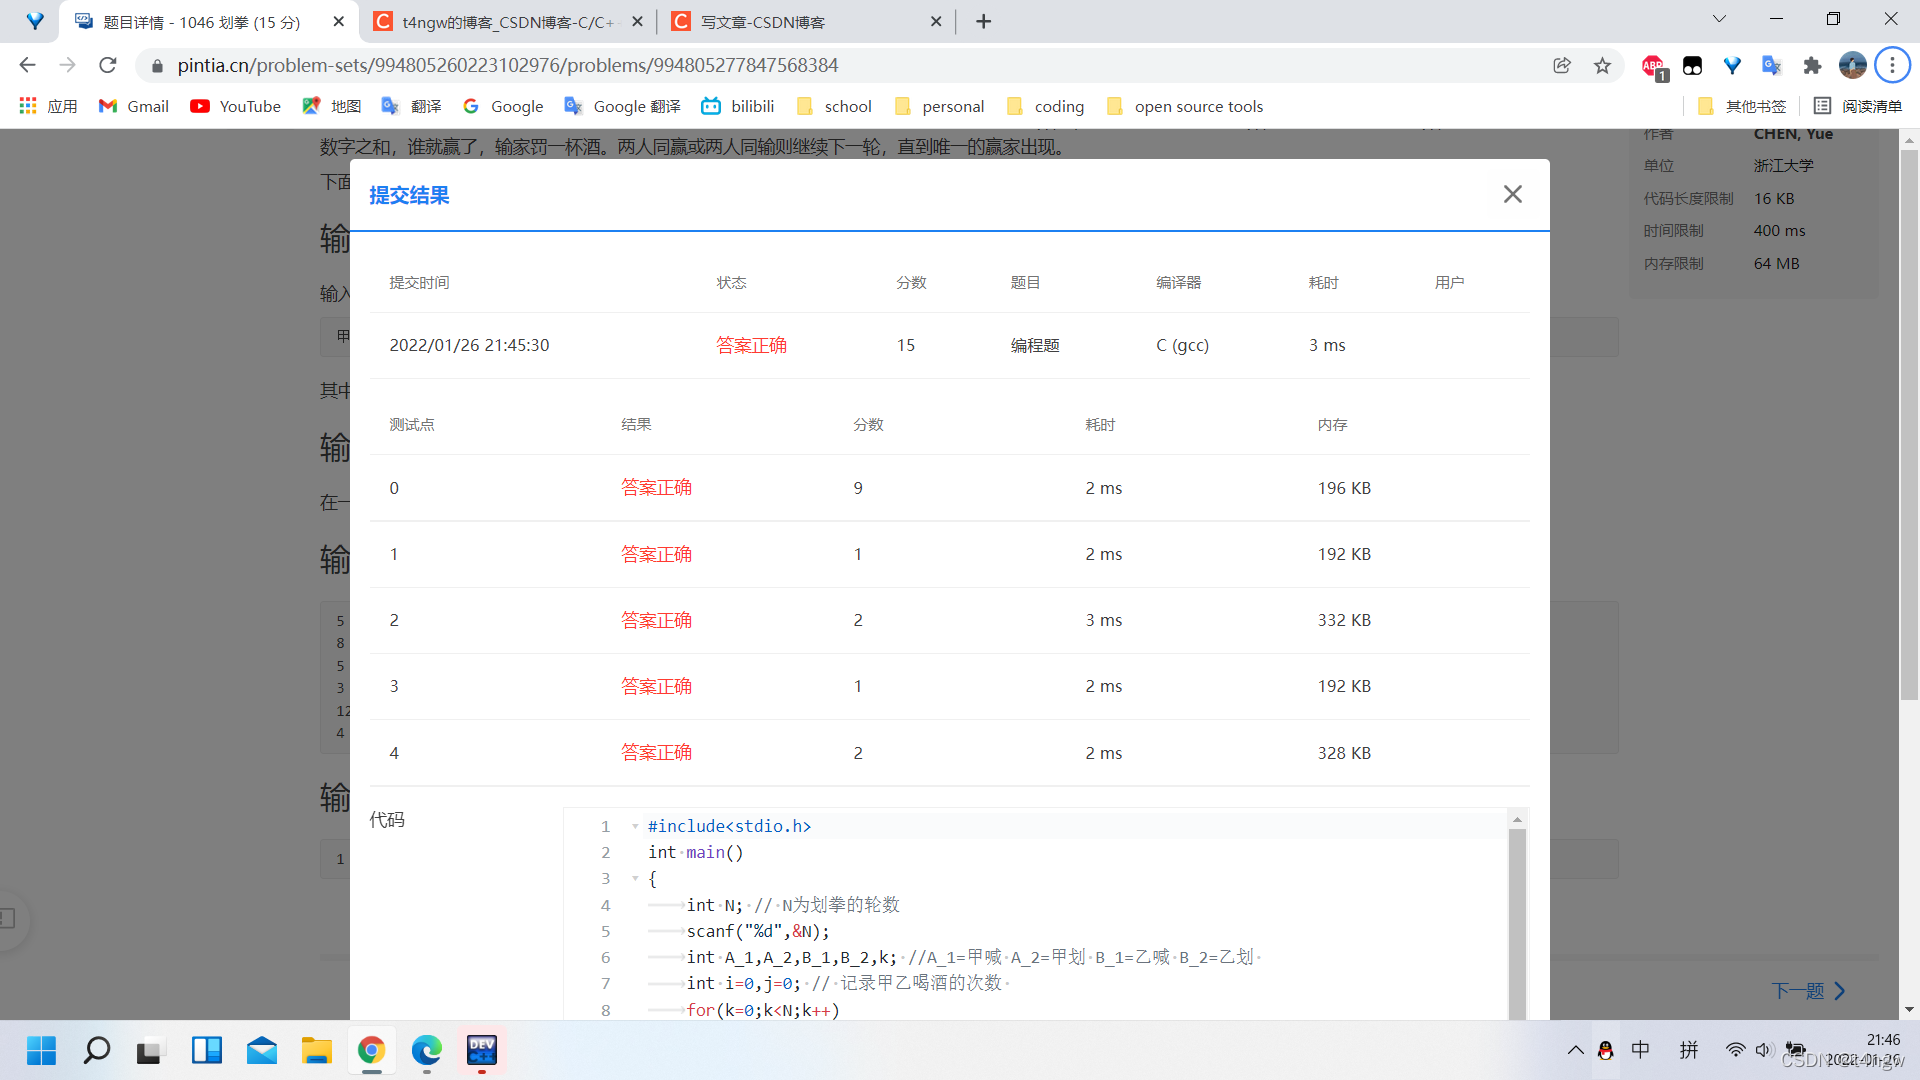
Task: Open the Google Translate extension icon
Action: pos(1772,65)
